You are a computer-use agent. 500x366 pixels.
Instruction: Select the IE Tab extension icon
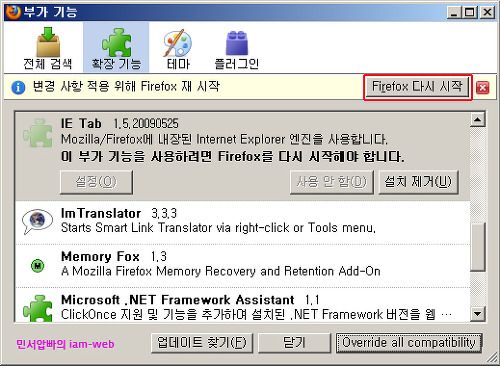coord(38,133)
